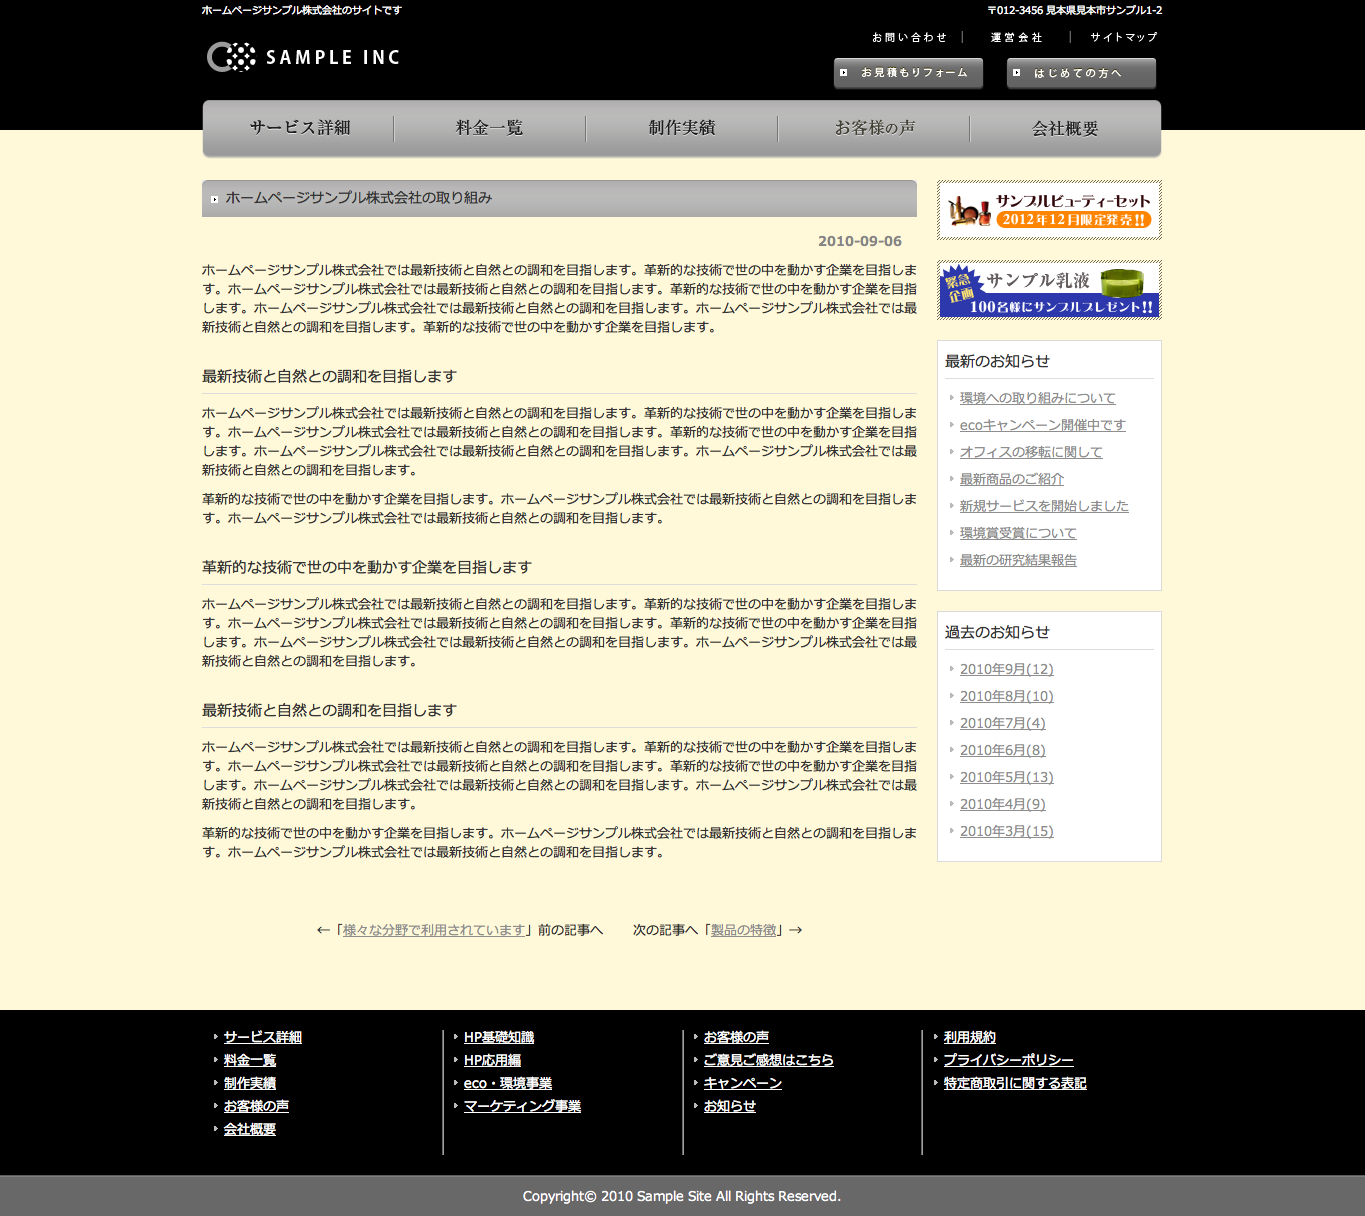The height and width of the screenshot is (1216, 1365).
Task: Select the 会社概要 navigation tab
Action: [1065, 128]
